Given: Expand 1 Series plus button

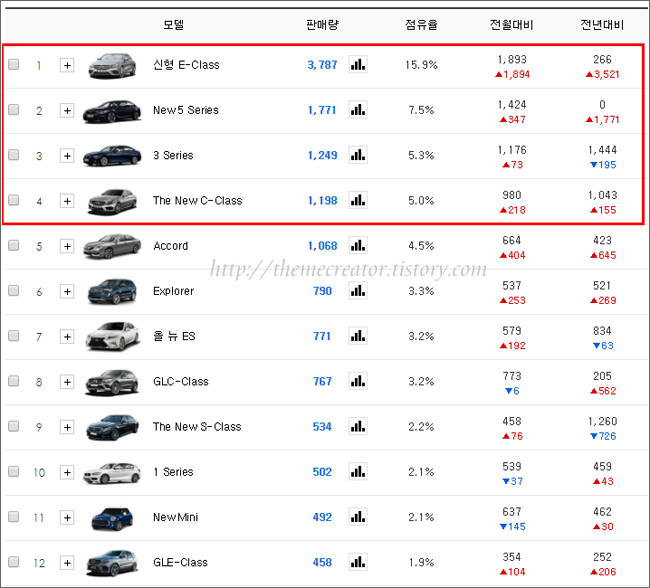Looking at the screenshot, I should pos(67,472).
